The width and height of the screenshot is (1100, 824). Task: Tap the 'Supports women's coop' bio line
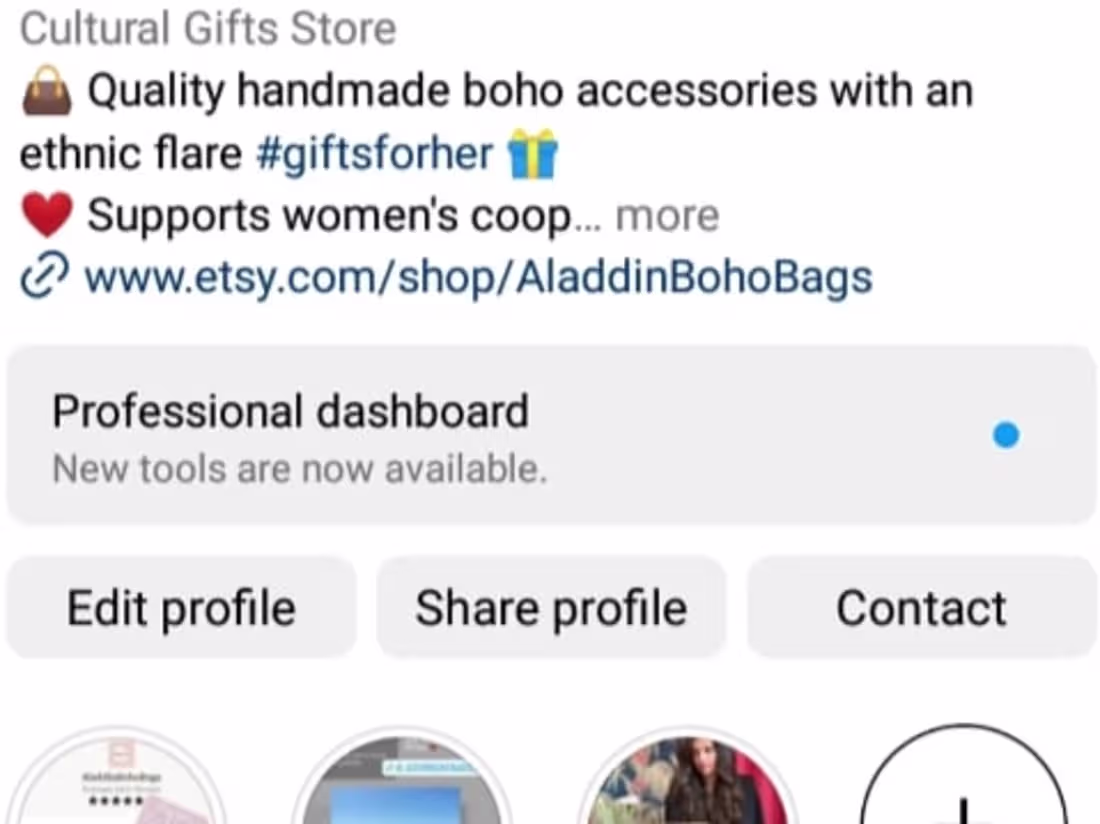click(330, 216)
